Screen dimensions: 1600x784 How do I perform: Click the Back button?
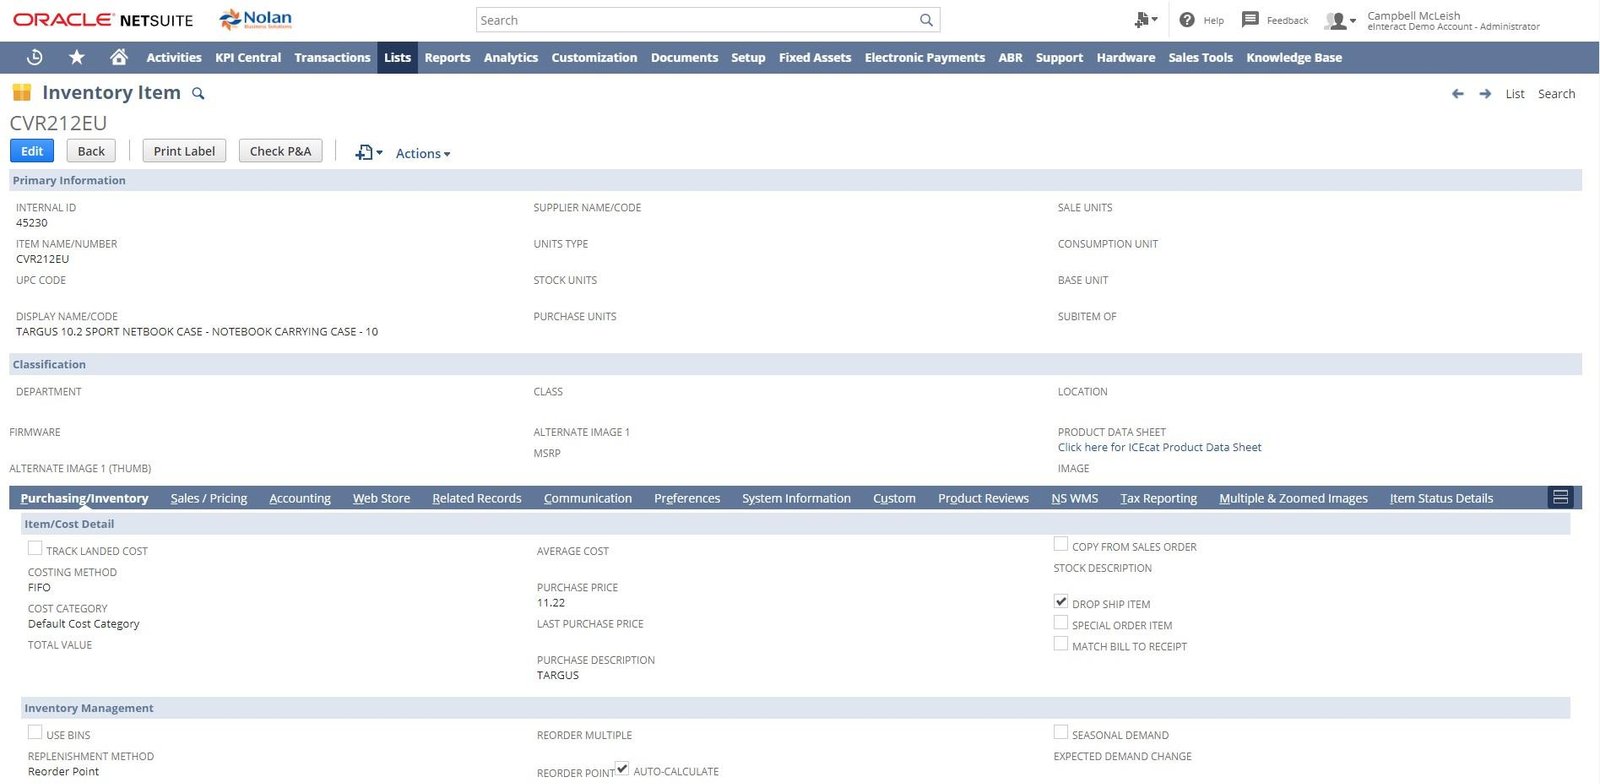pyautogui.click(x=91, y=151)
